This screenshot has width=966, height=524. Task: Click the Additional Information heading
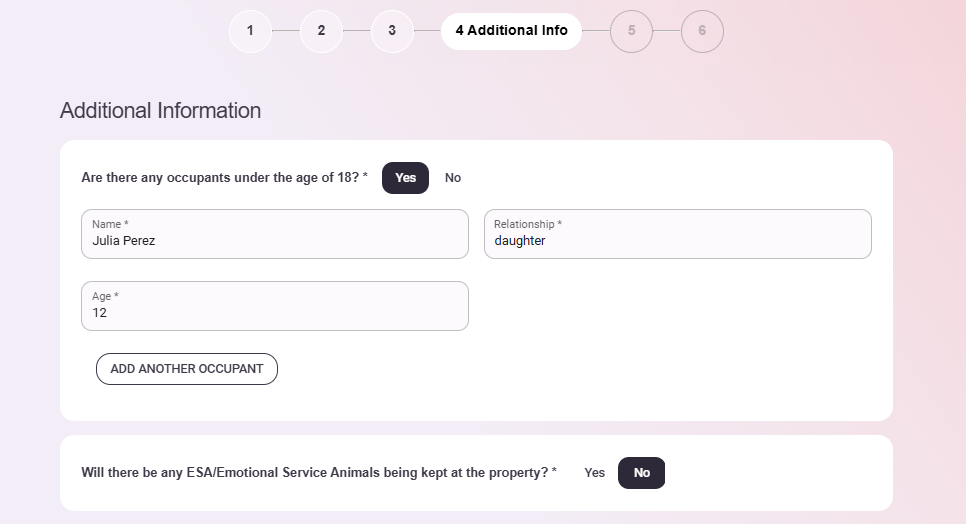click(160, 111)
